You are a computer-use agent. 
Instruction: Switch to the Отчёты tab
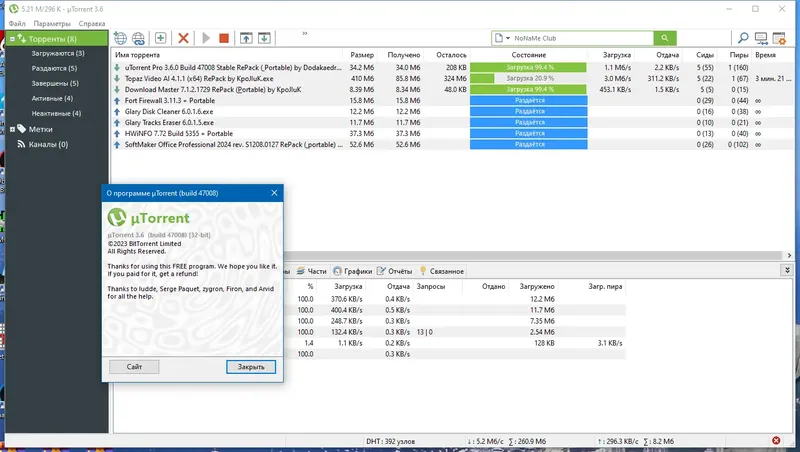tap(394, 271)
